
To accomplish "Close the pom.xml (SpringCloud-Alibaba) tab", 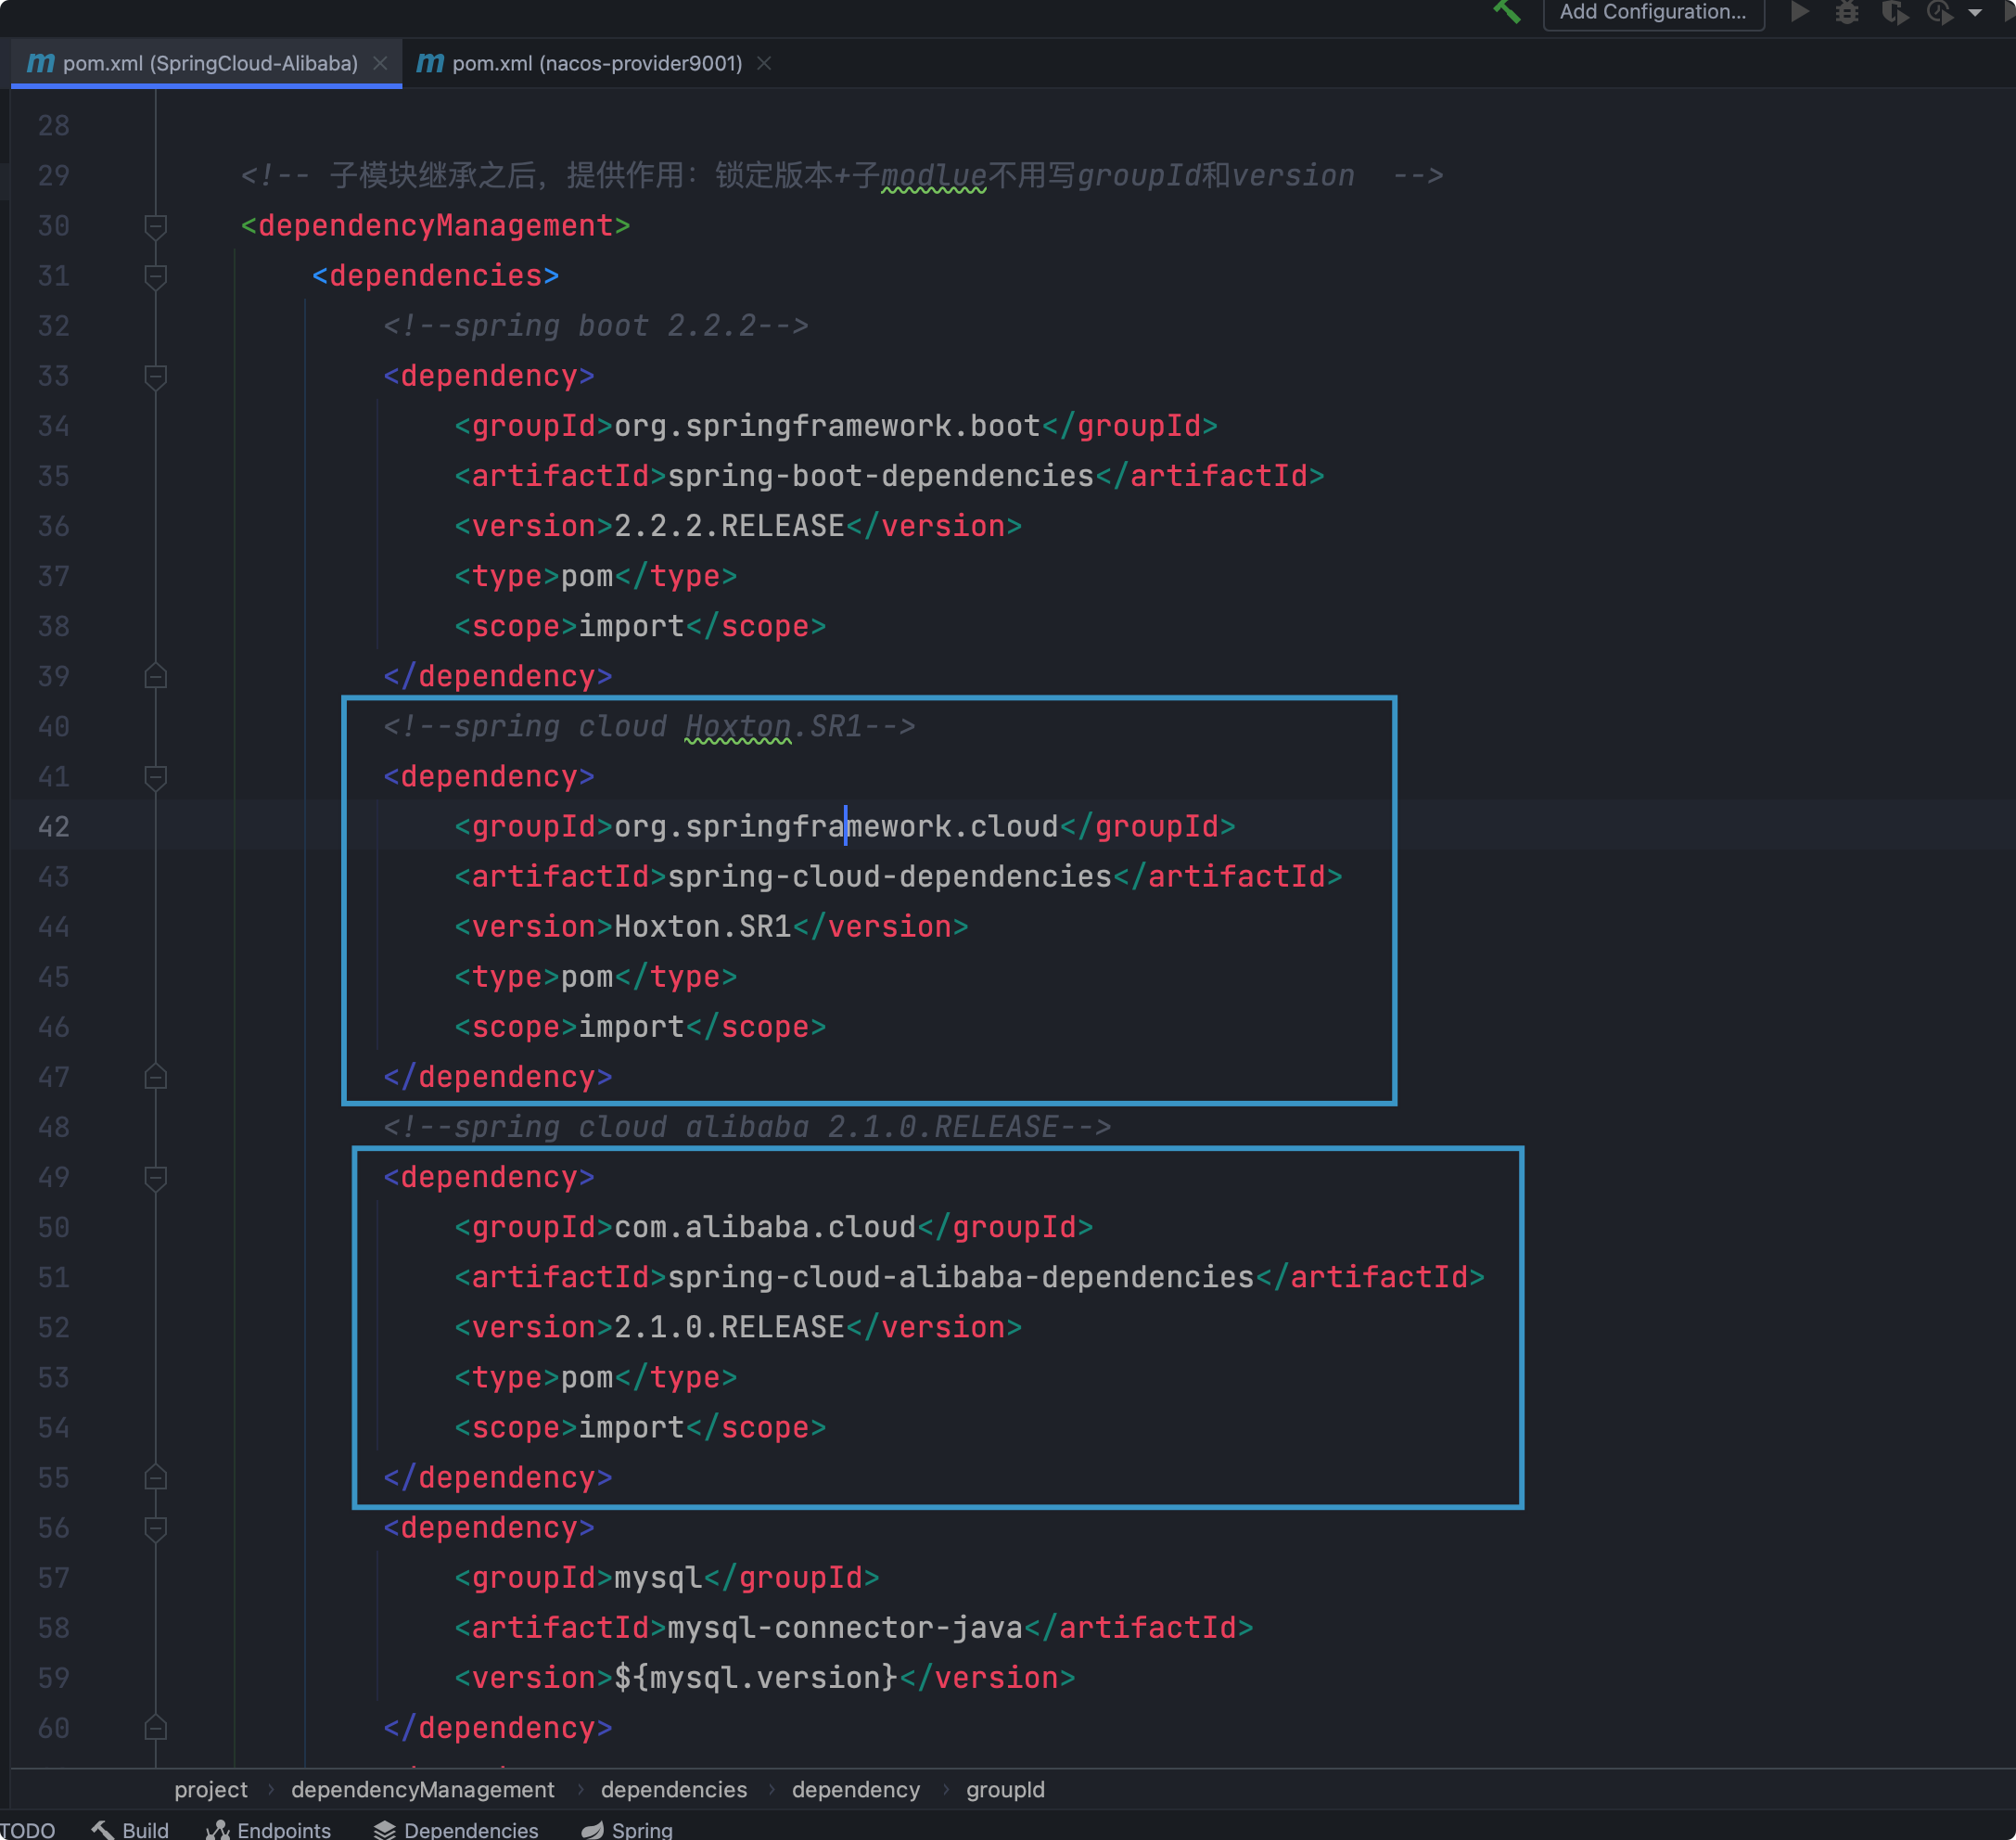I will 380,63.
